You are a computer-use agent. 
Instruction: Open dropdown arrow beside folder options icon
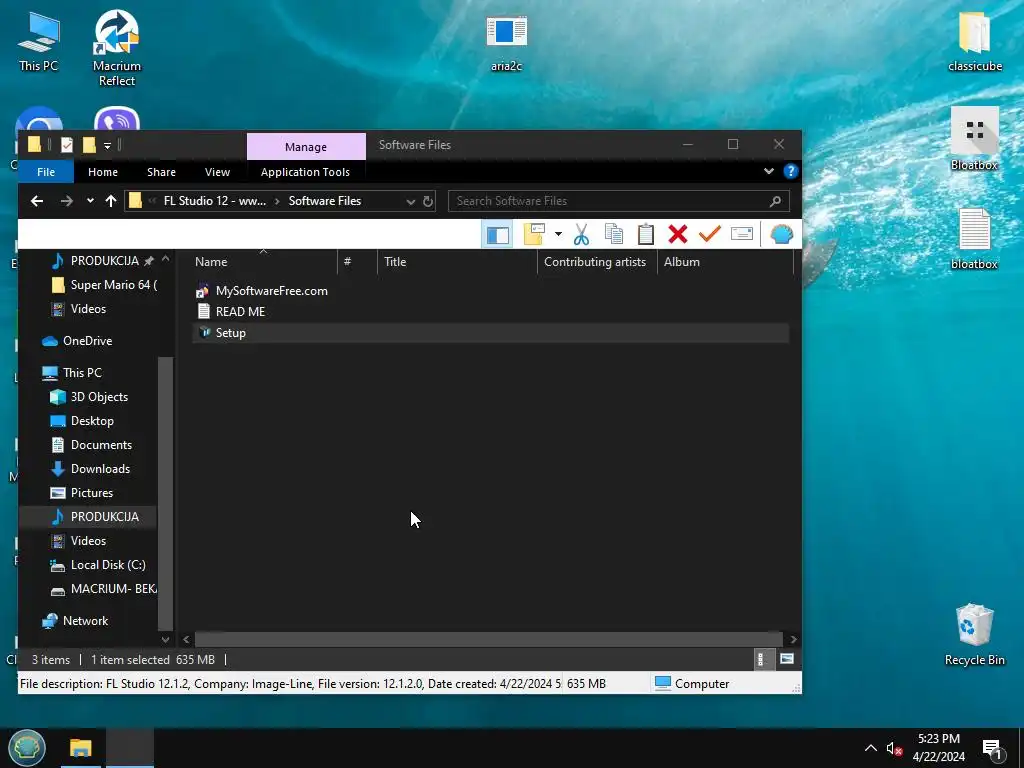[x=558, y=234]
